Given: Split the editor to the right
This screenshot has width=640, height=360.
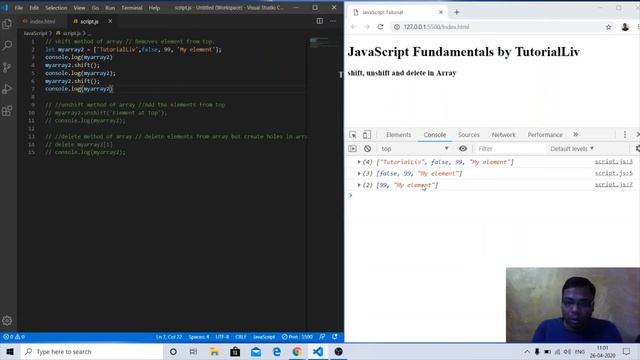Looking at the screenshot, I should [320, 21].
